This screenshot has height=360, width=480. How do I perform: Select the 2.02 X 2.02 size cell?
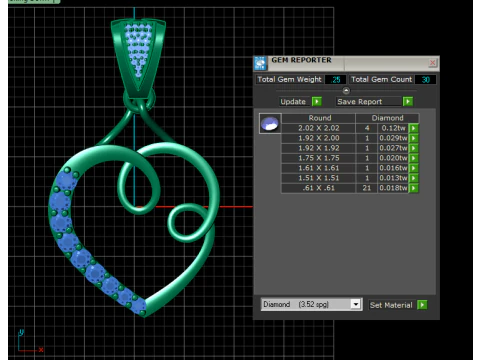coord(319,128)
